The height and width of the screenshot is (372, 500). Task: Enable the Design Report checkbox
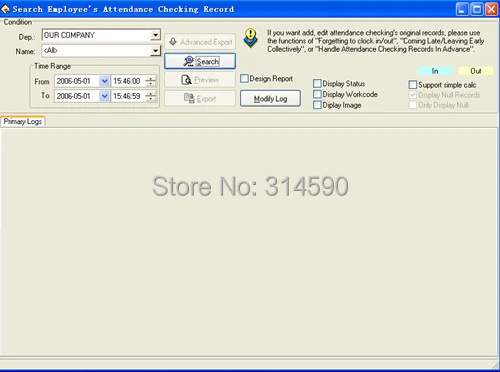[x=244, y=78]
